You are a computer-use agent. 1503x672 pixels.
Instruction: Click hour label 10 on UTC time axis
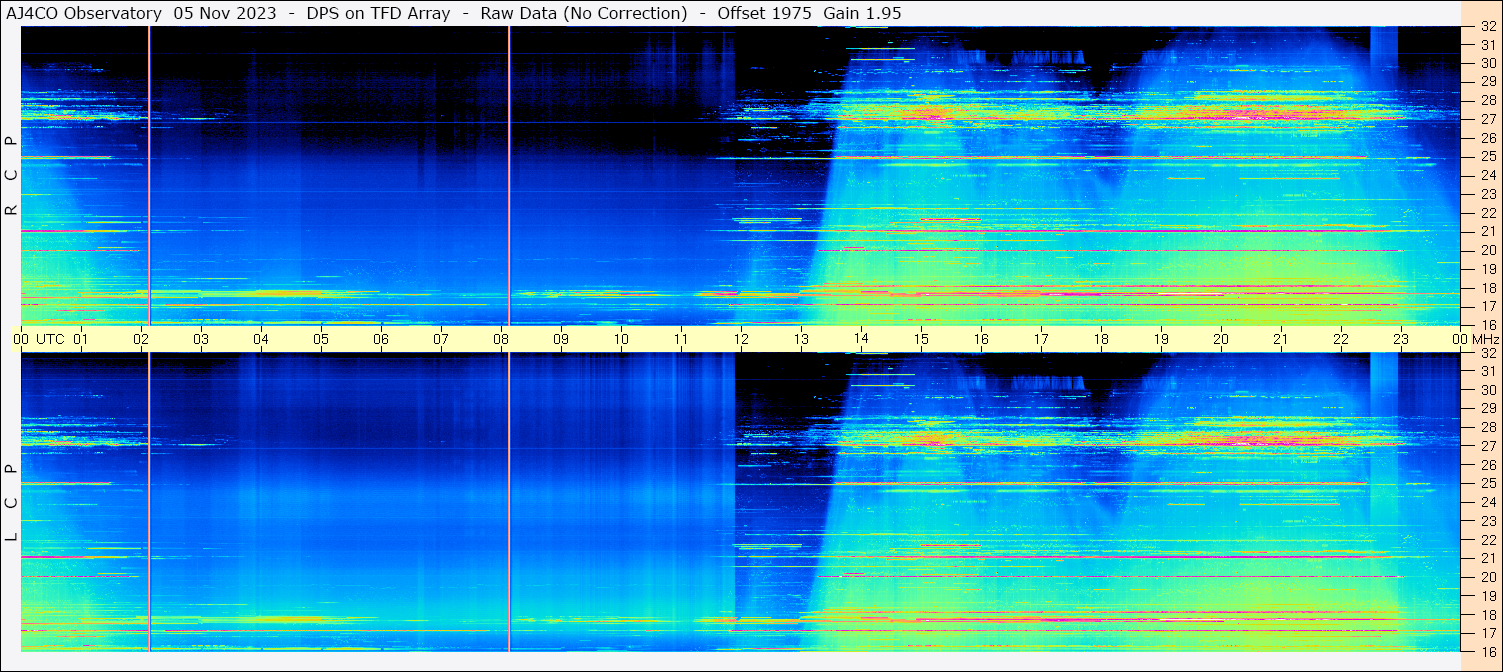tap(621, 339)
